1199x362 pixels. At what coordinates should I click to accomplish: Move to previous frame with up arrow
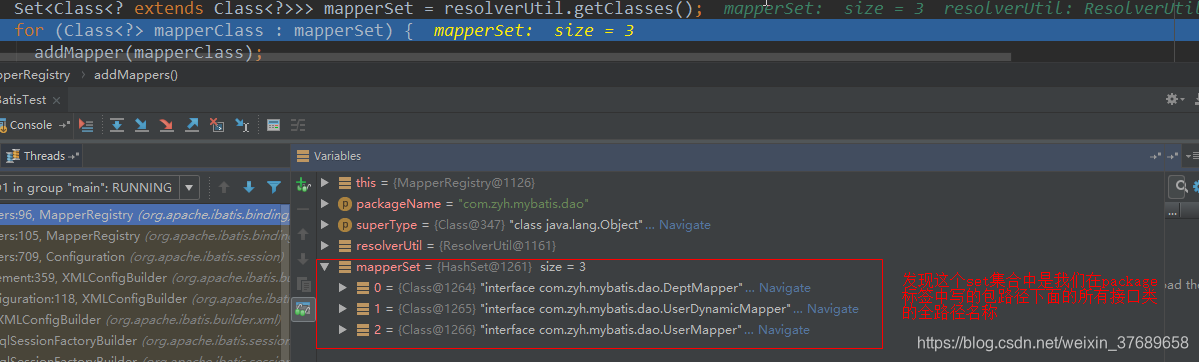(224, 187)
